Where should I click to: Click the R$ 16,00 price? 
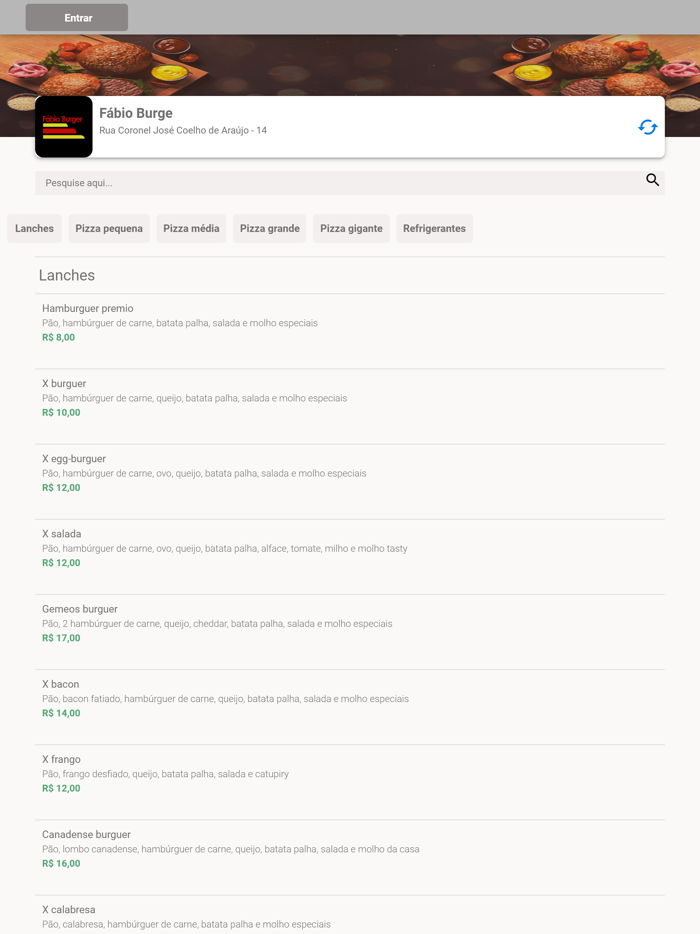point(61,863)
